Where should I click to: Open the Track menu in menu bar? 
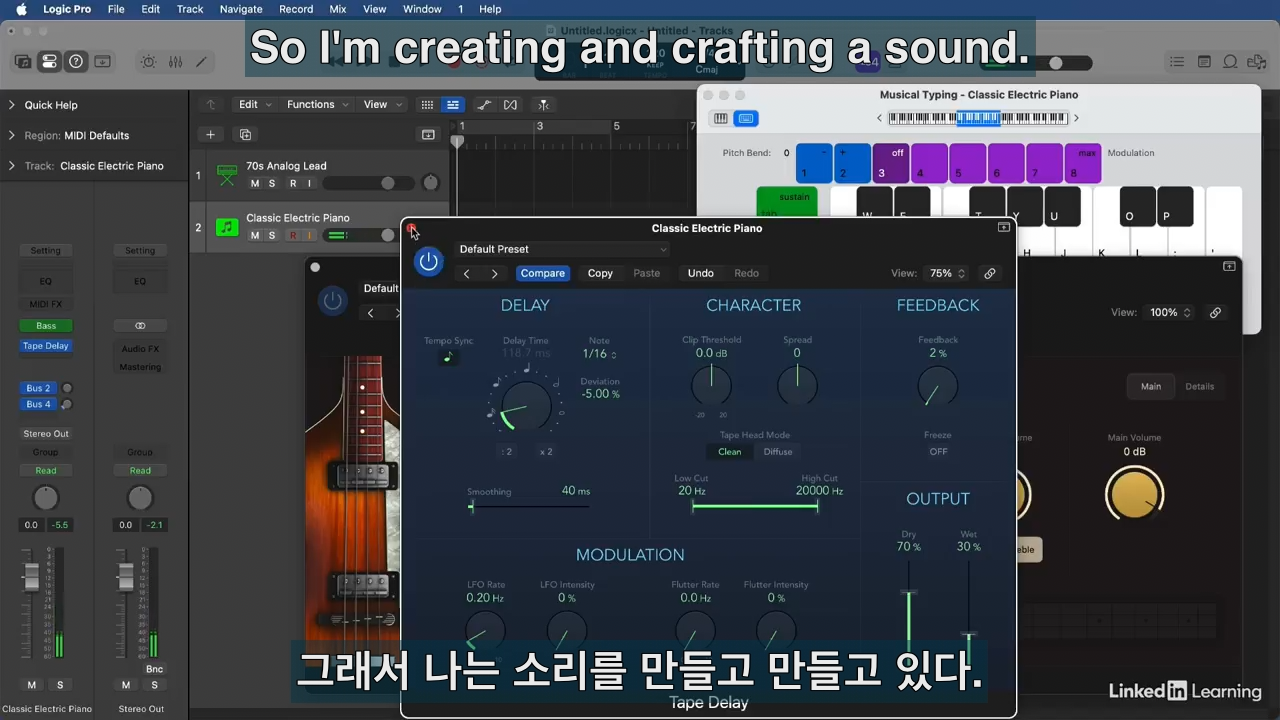pos(190,9)
